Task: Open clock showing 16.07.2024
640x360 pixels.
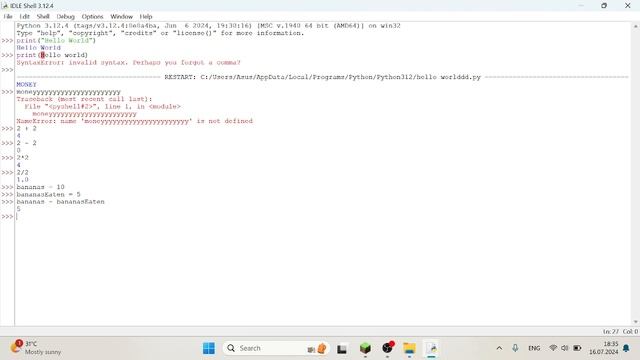Action: click(603, 348)
